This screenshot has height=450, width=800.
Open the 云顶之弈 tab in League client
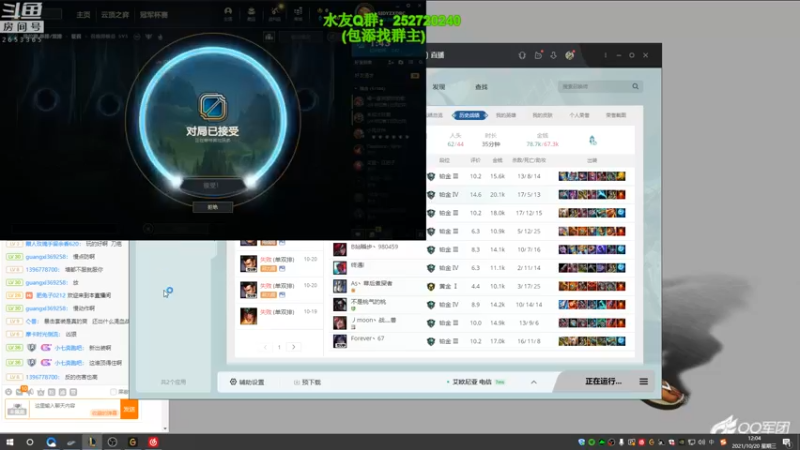point(115,15)
